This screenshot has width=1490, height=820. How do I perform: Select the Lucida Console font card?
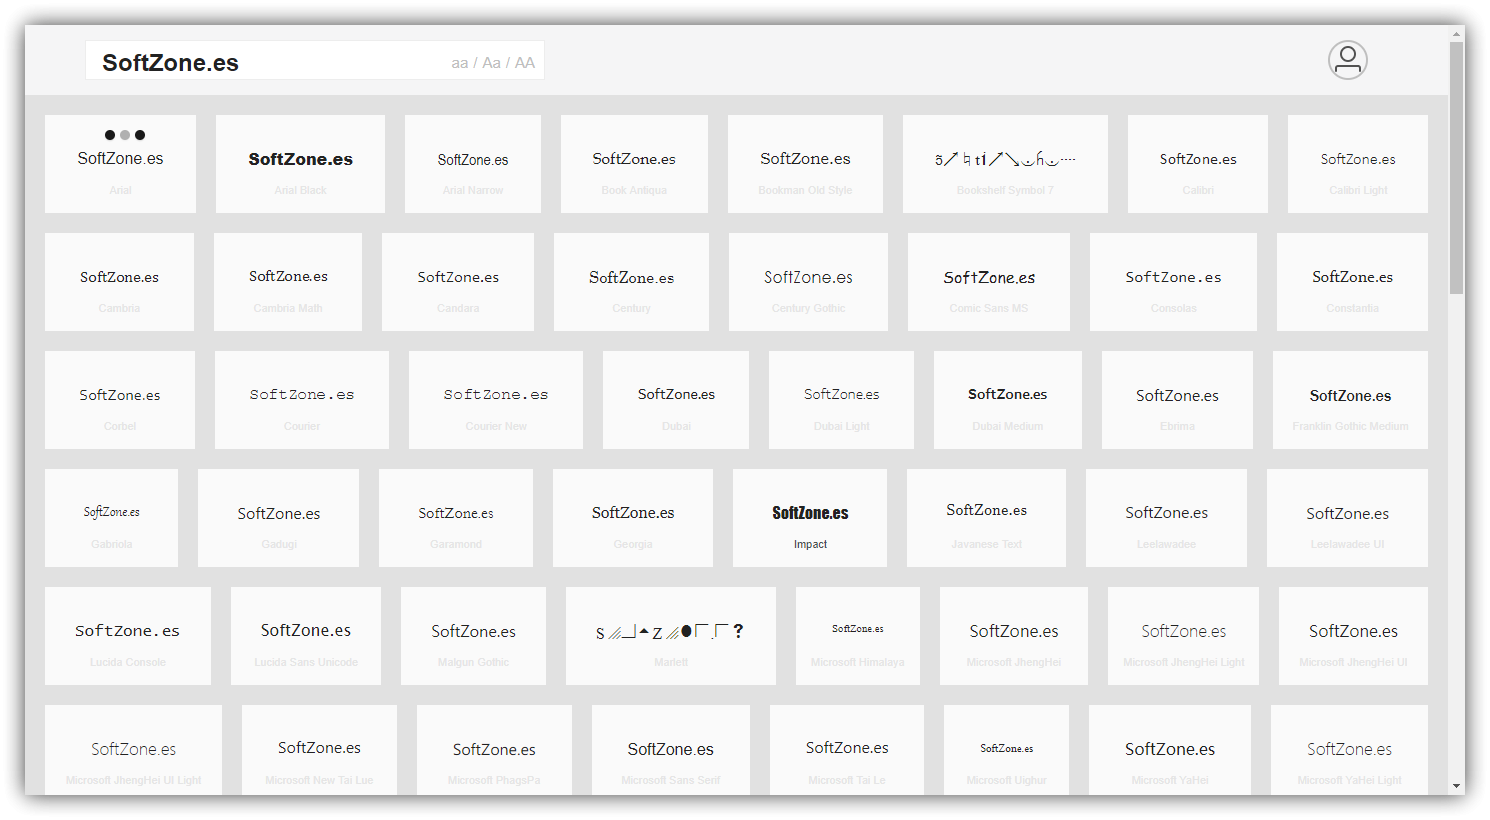pyautogui.click(x=128, y=636)
